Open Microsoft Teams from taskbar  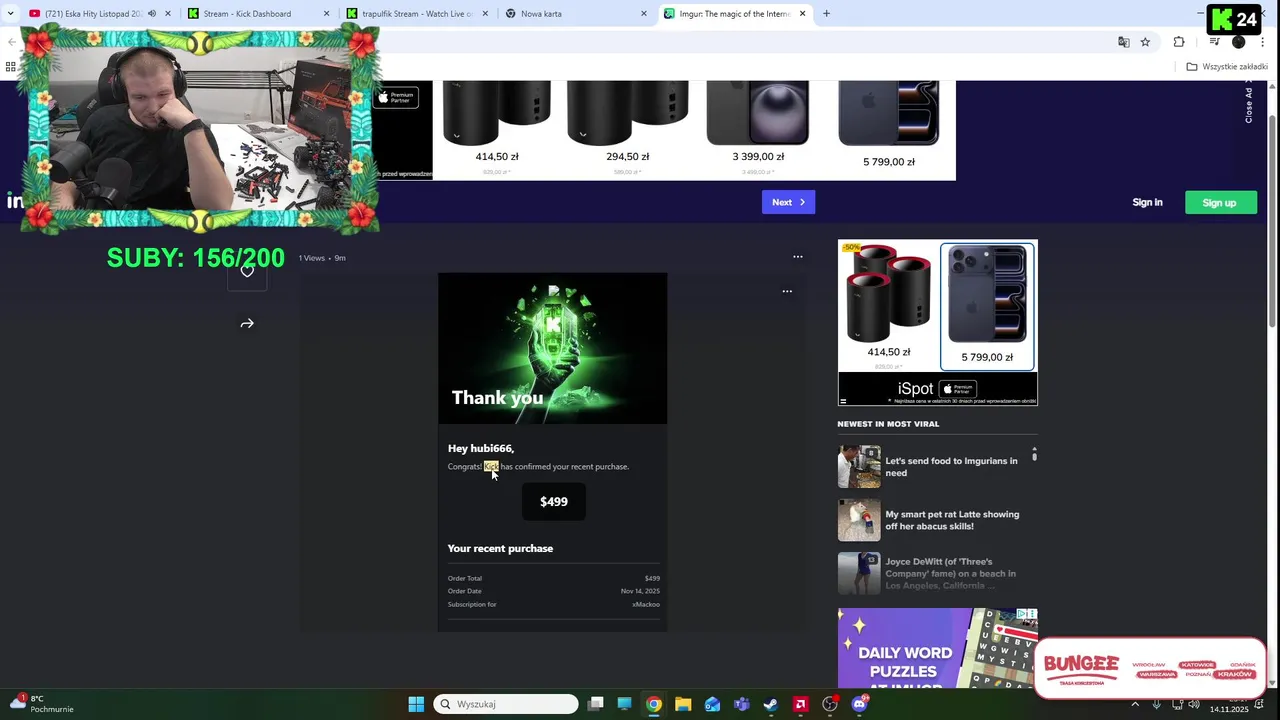point(741,704)
